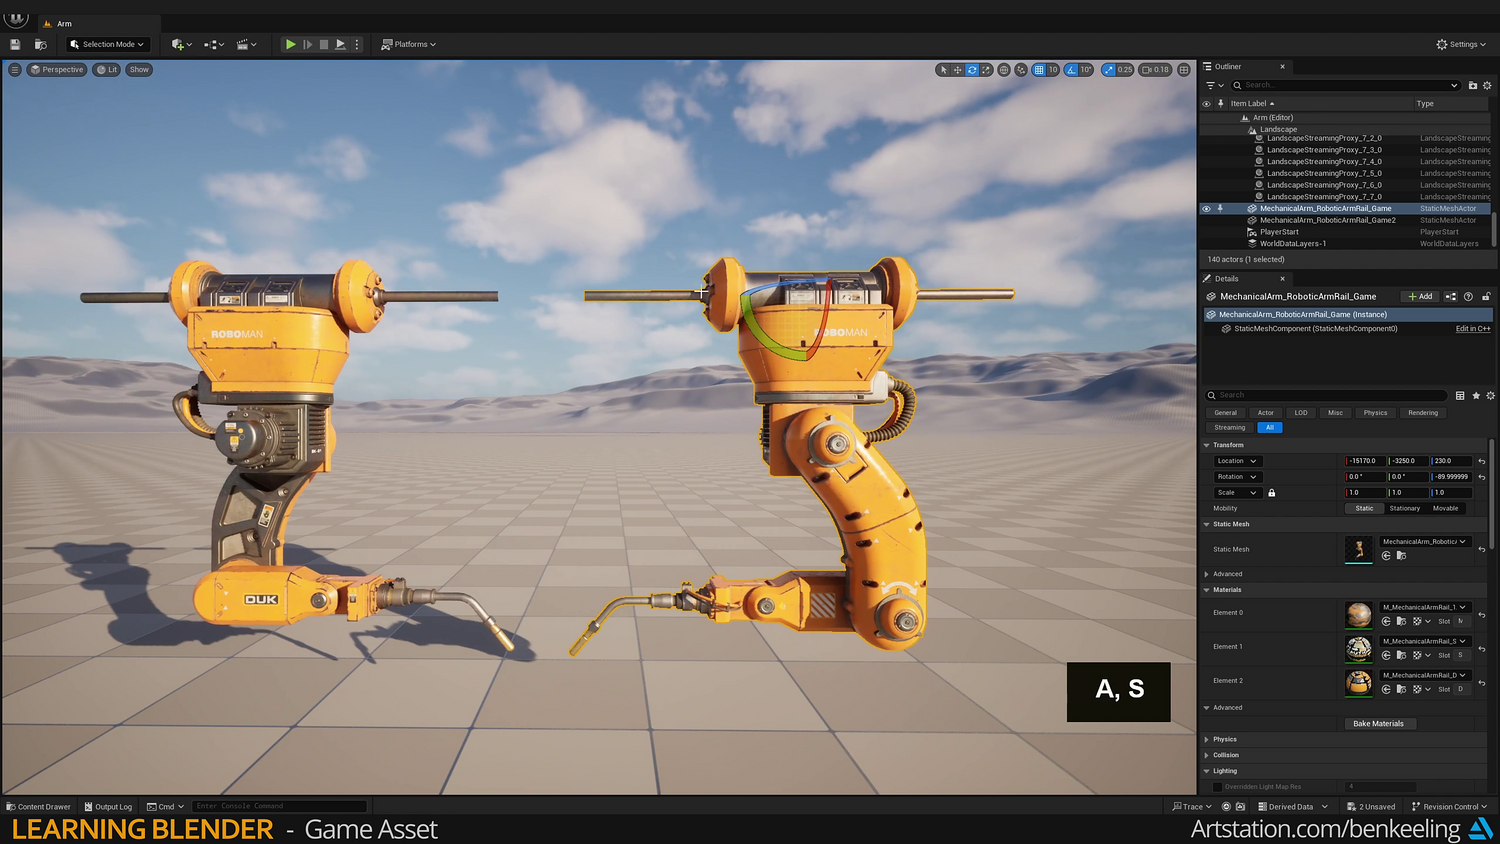Toggle pin on the MechanicalArm_RoboticArmRail_Game row
Image resolution: width=1500 pixels, height=844 pixels.
(1220, 209)
